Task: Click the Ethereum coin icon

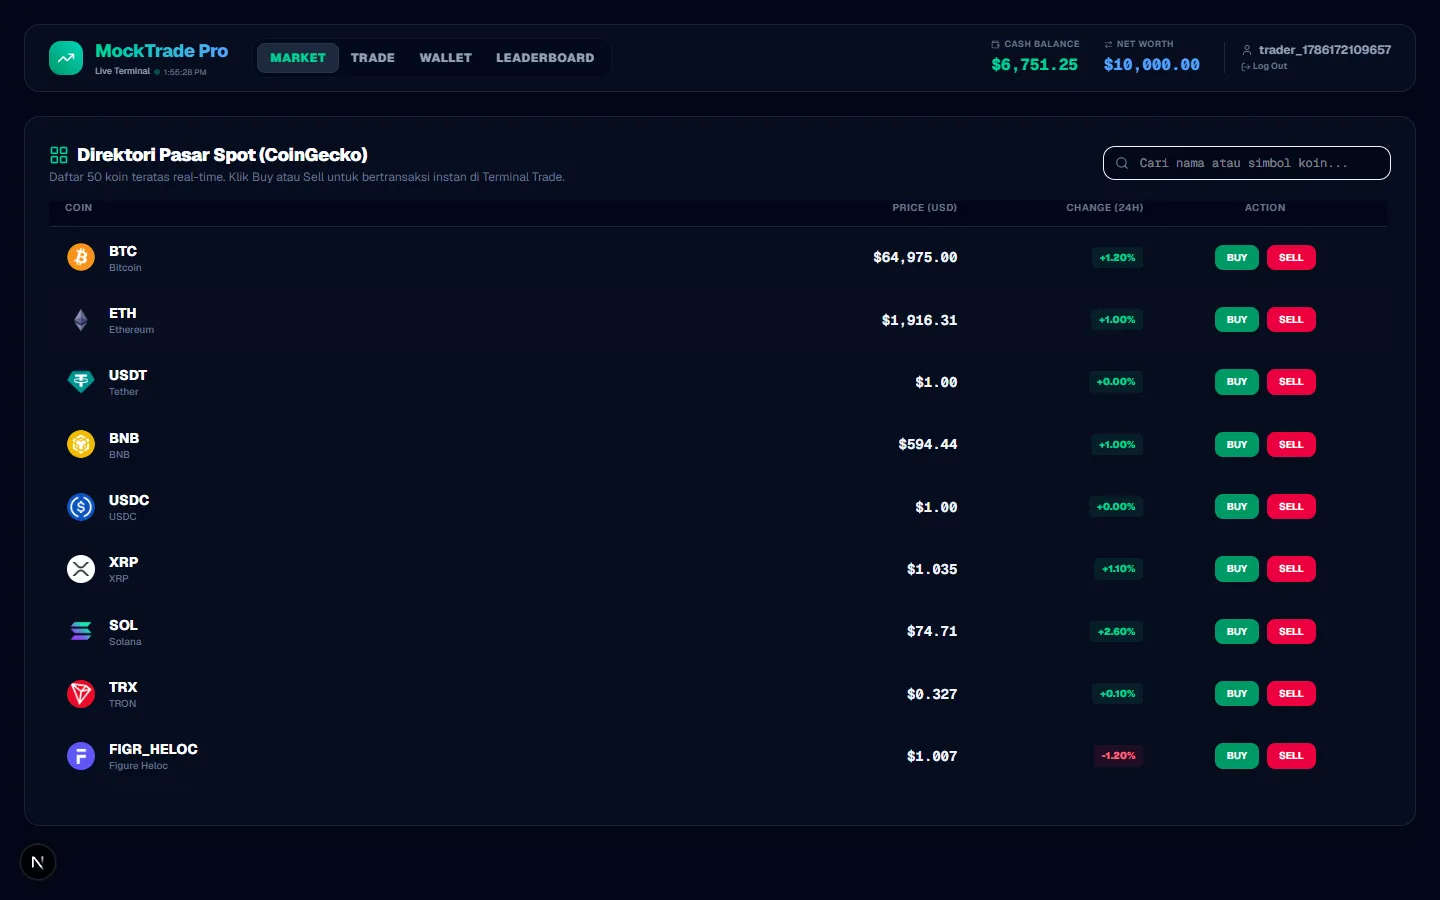Action: tap(81, 320)
